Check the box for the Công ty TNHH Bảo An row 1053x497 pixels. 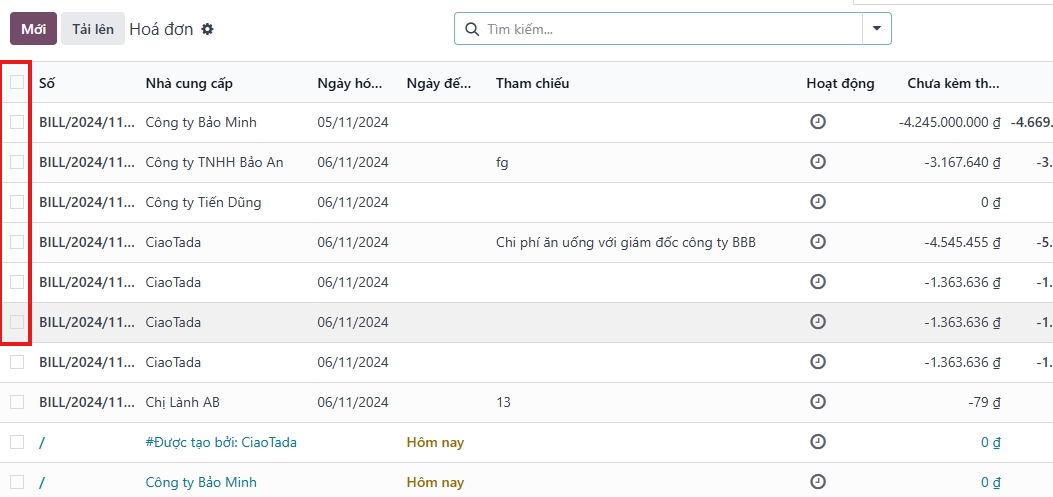coord(17,162)
